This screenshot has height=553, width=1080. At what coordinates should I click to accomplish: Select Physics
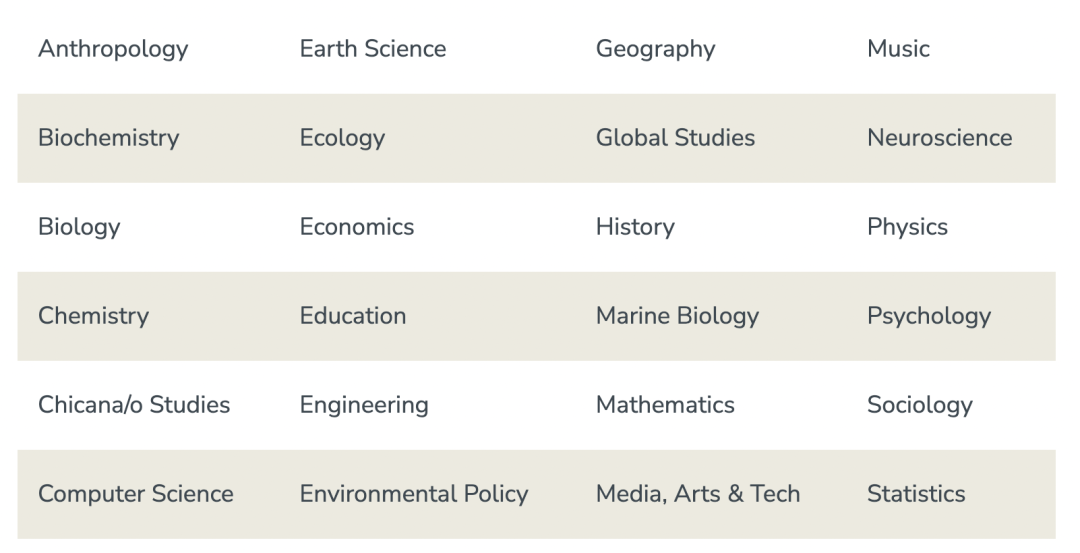[907, 227]
